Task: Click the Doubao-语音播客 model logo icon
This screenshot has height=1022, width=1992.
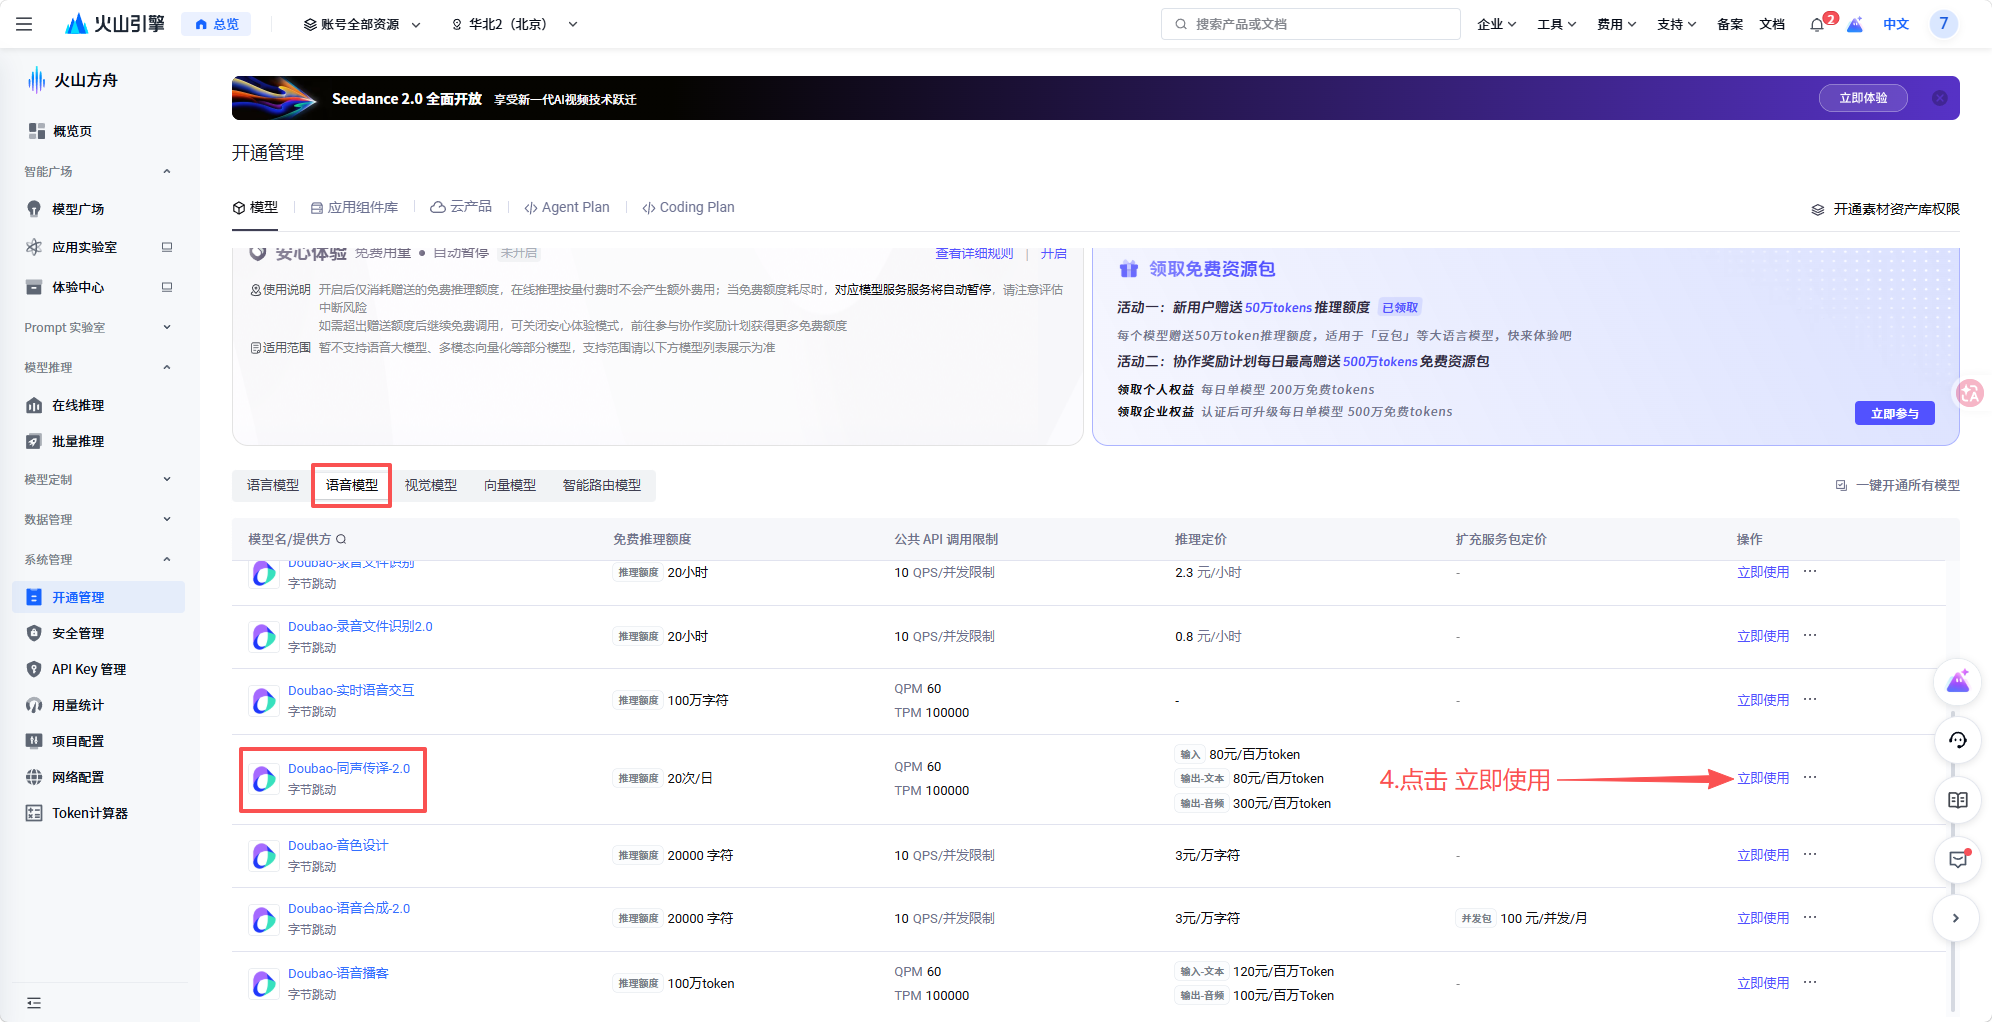Action: 264,984
